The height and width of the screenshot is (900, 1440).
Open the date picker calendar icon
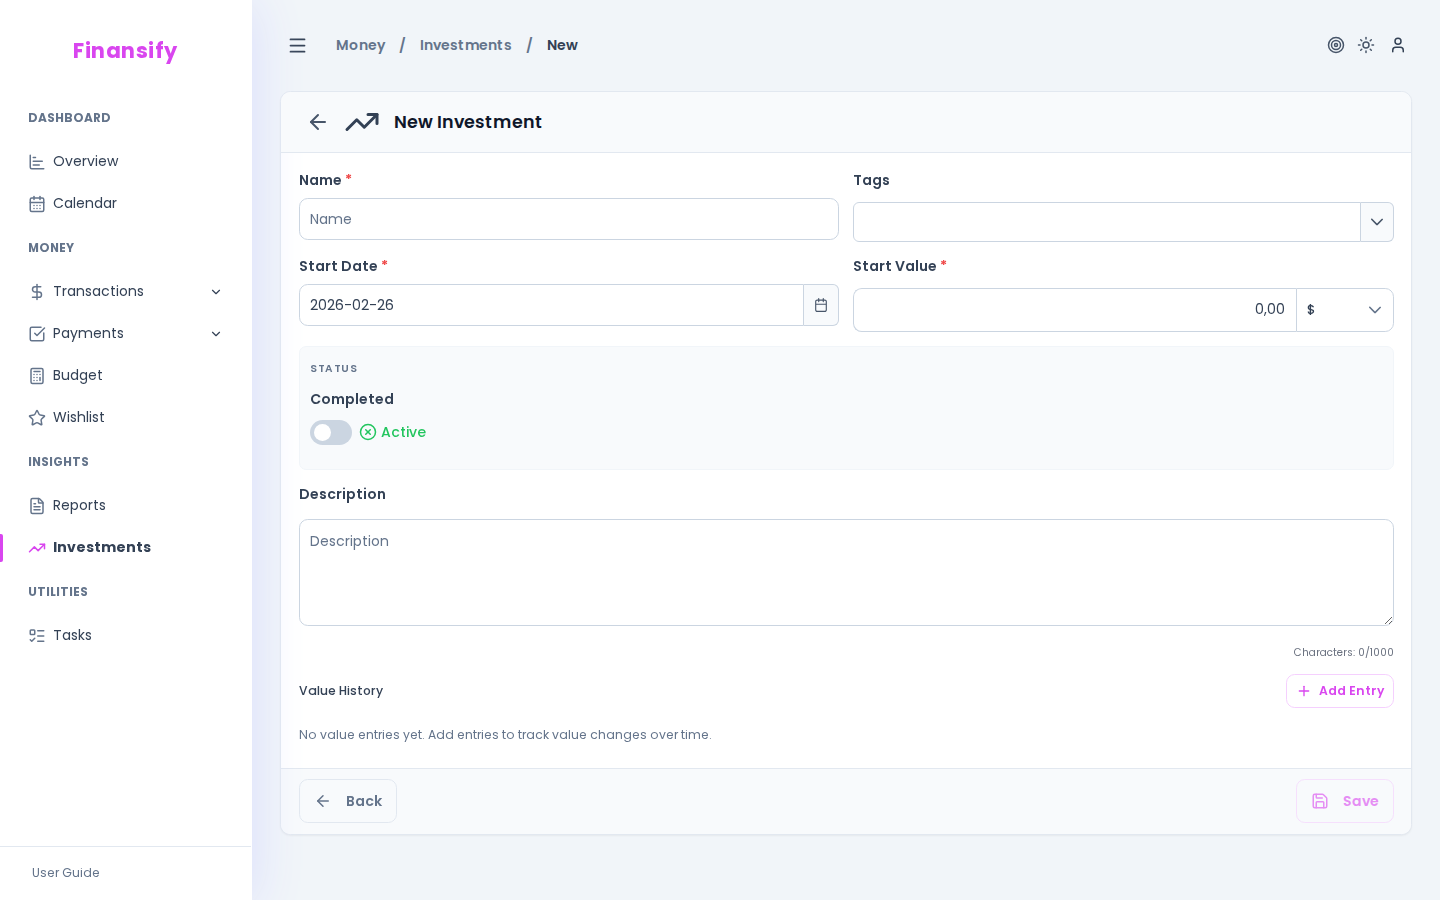pyautogui.click(x=821, y=305)
